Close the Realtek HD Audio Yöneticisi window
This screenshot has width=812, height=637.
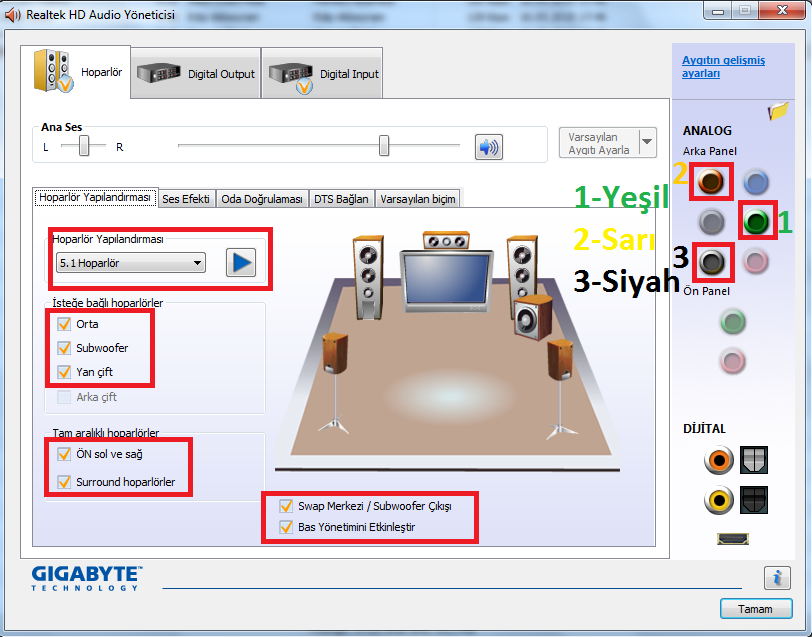click(782, 11)
